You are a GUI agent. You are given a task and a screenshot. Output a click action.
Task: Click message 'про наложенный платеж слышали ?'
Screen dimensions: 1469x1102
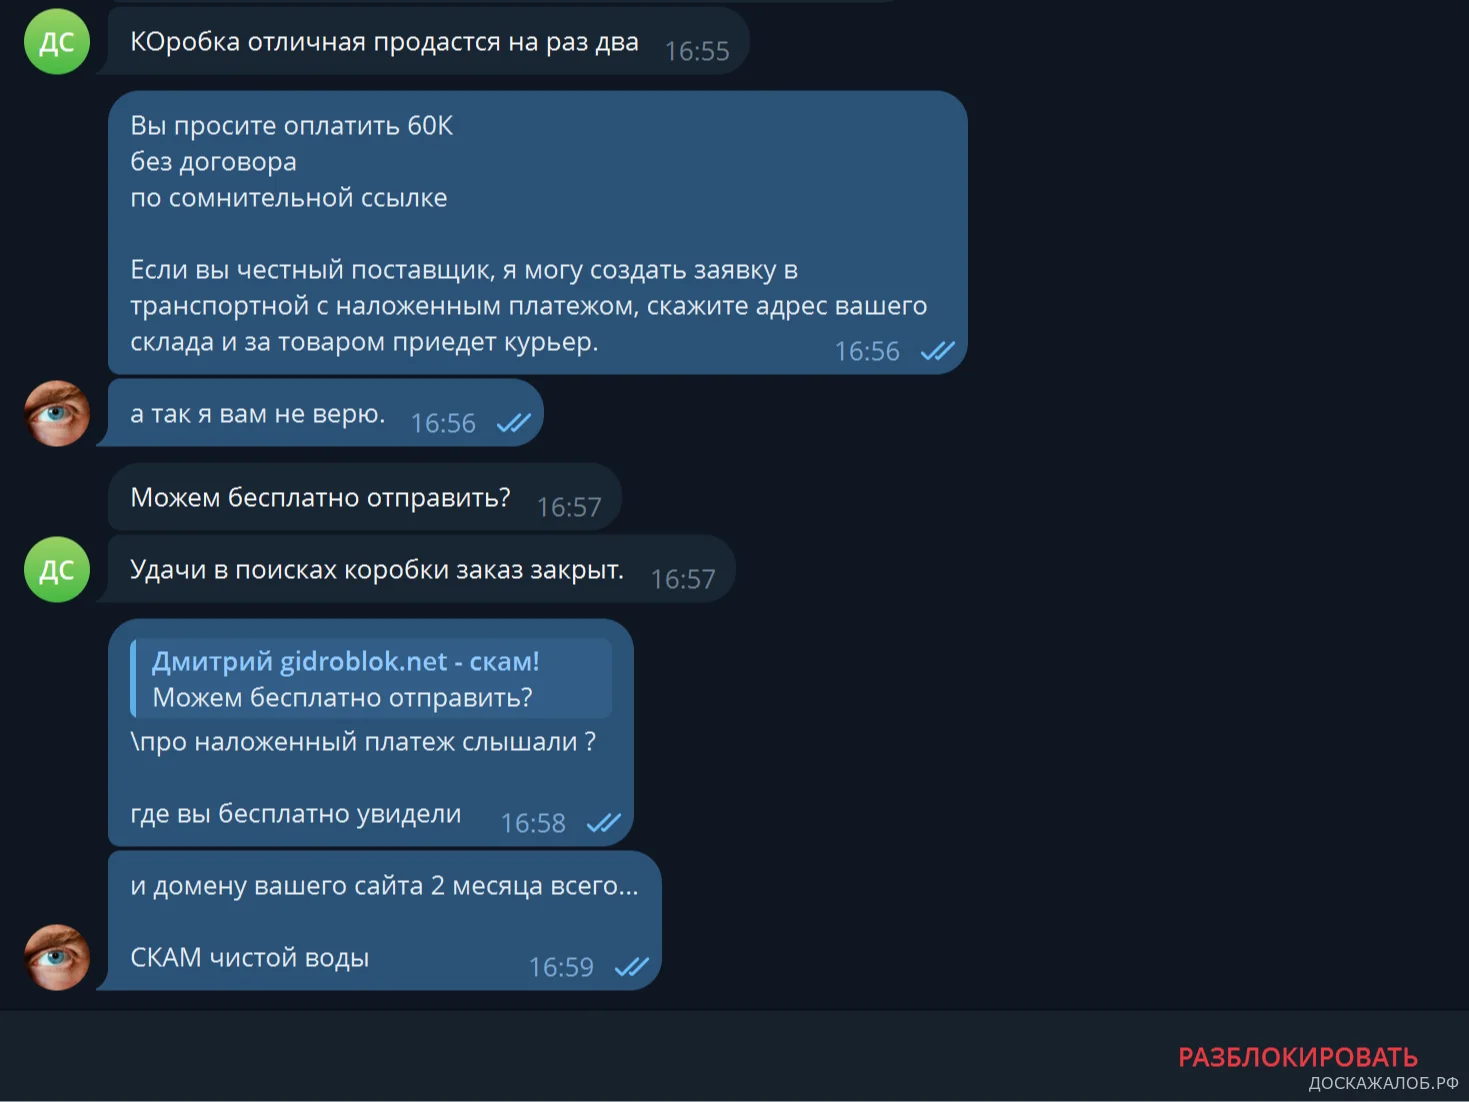tap(364, 742)
